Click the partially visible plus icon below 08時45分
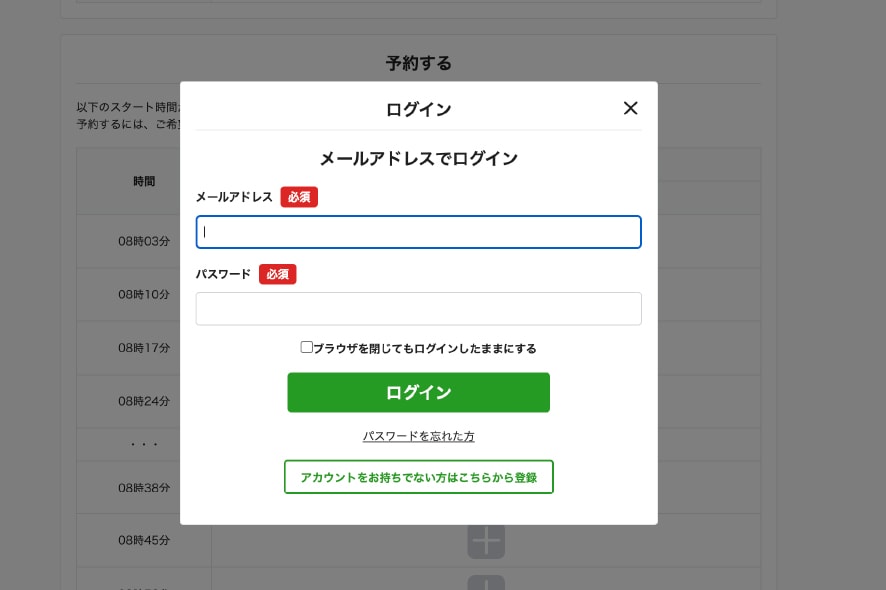Image resolution: width=886 pixels, height=590 pixels. point(485,582)
